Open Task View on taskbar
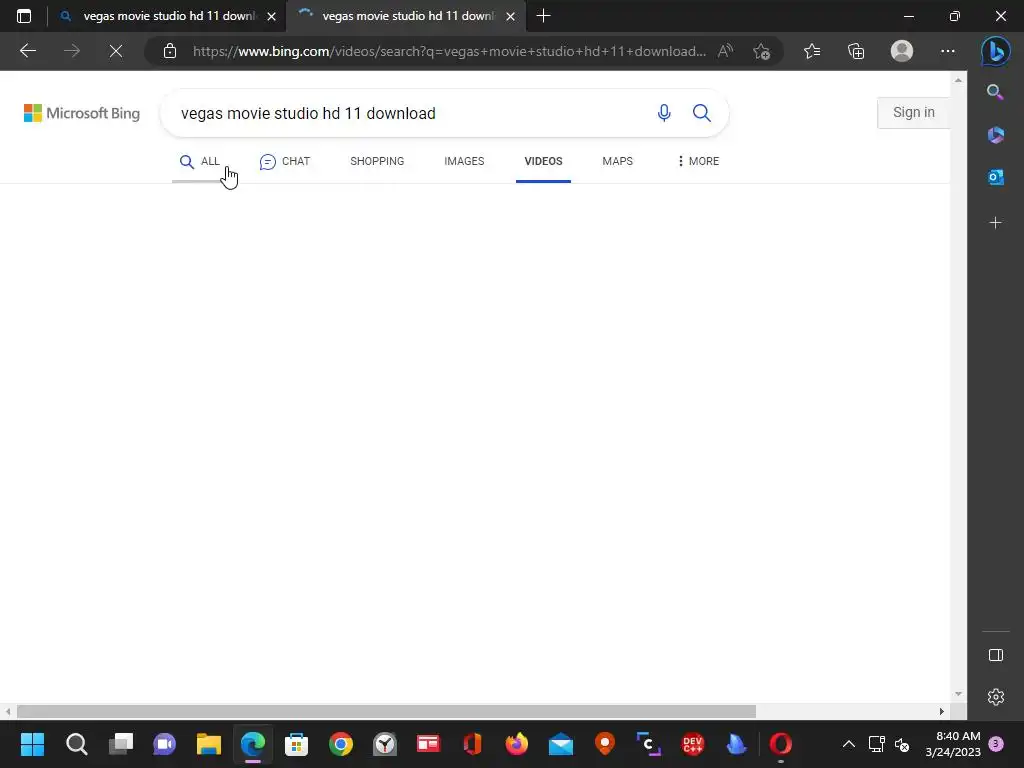1024x768 pixels. (120, 744)
